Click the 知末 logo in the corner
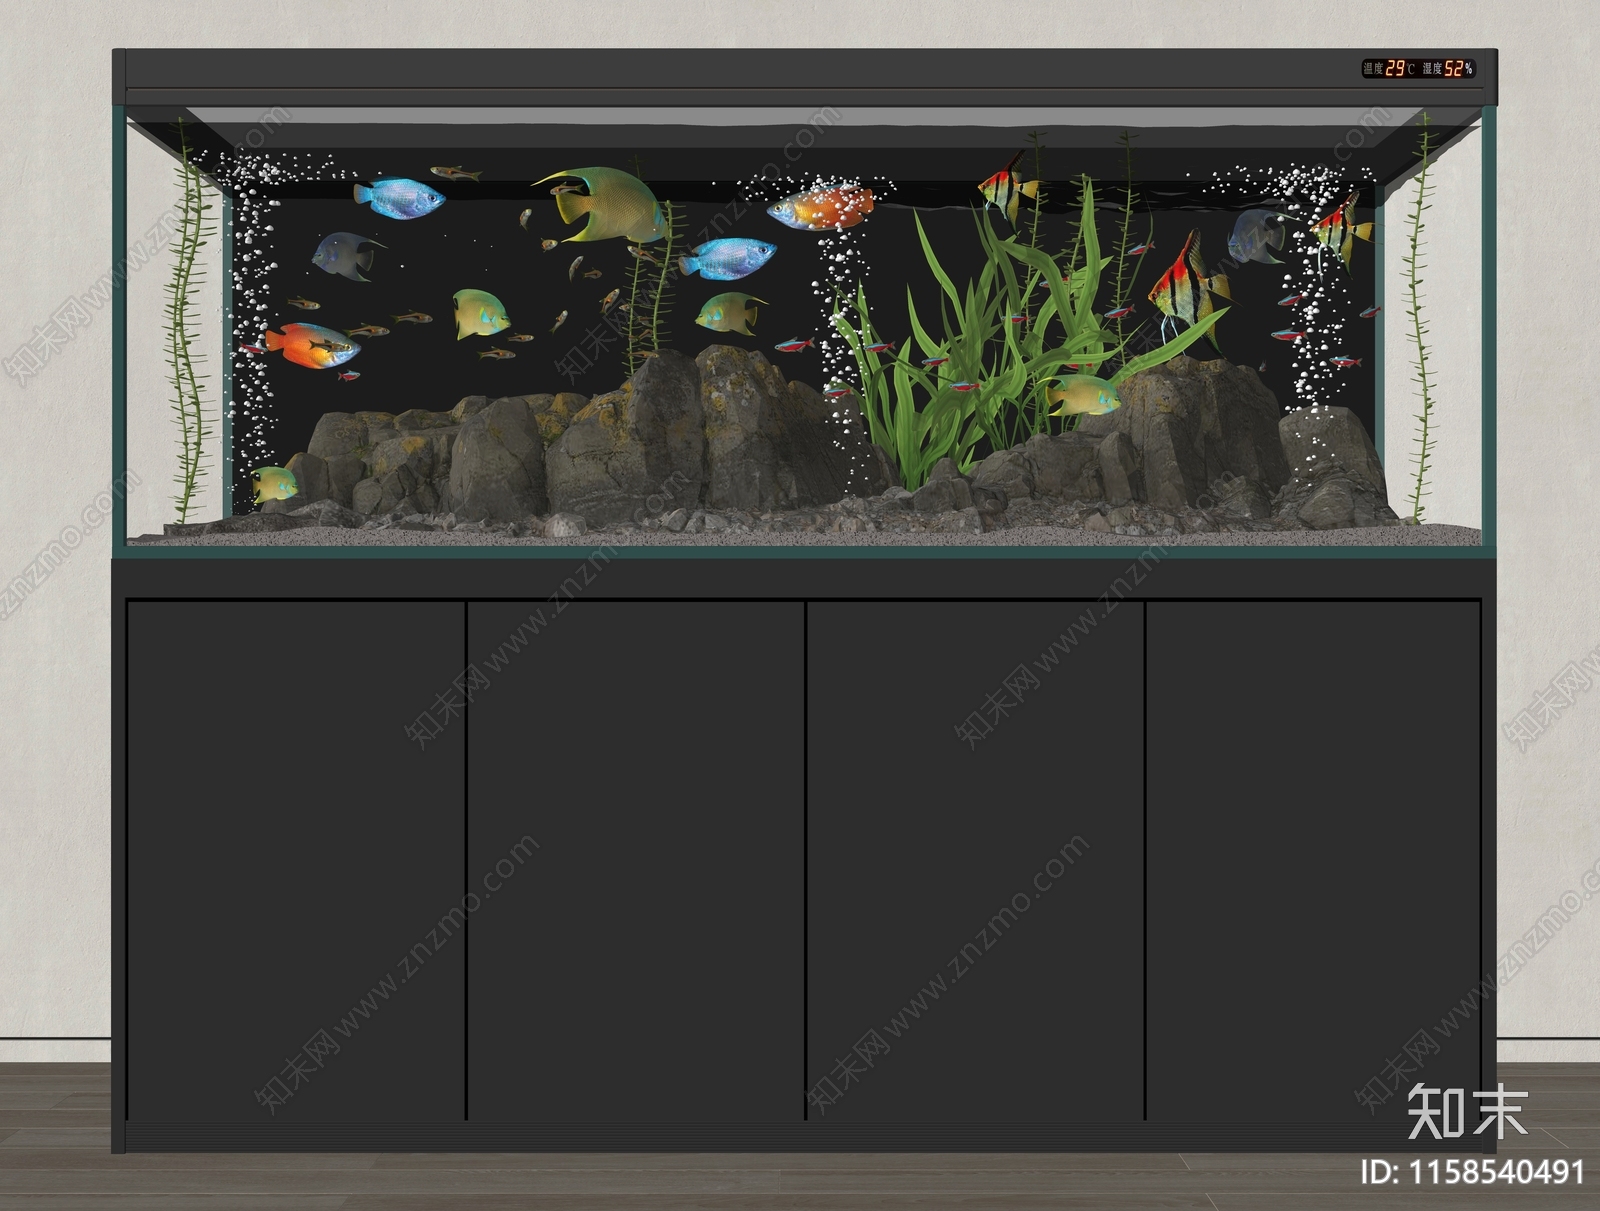This screenshot has width=1600, height=1211. pyautogui.click(x=1468, y=1111)
